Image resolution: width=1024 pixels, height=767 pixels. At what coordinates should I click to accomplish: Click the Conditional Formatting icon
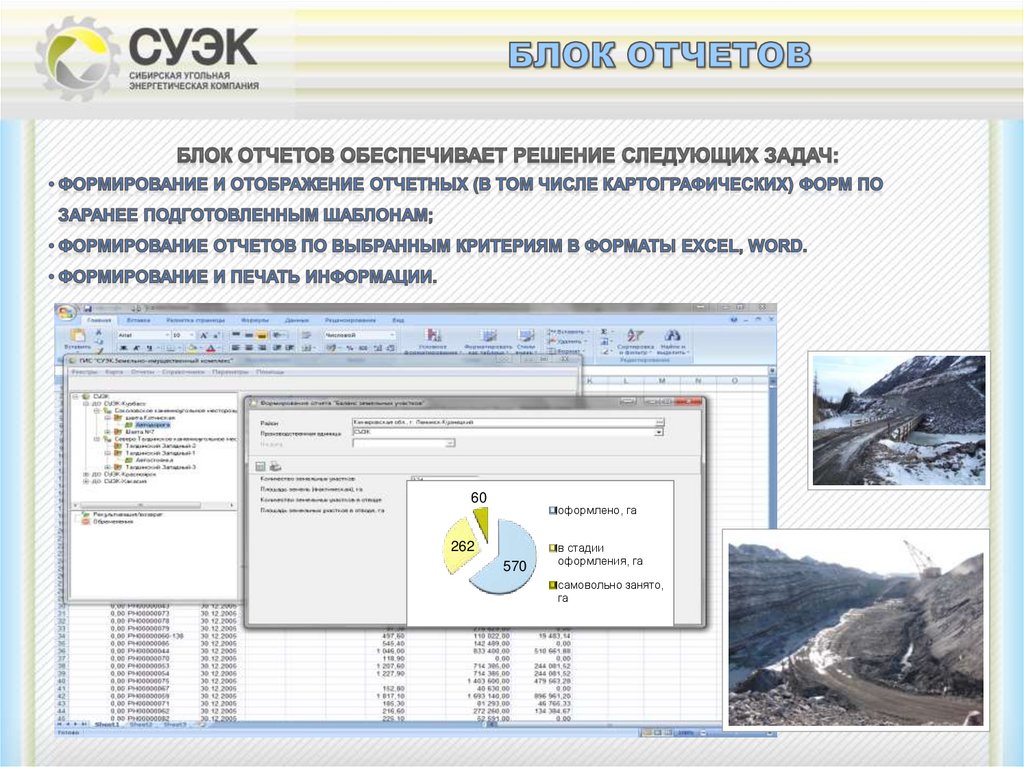[433, 336]
